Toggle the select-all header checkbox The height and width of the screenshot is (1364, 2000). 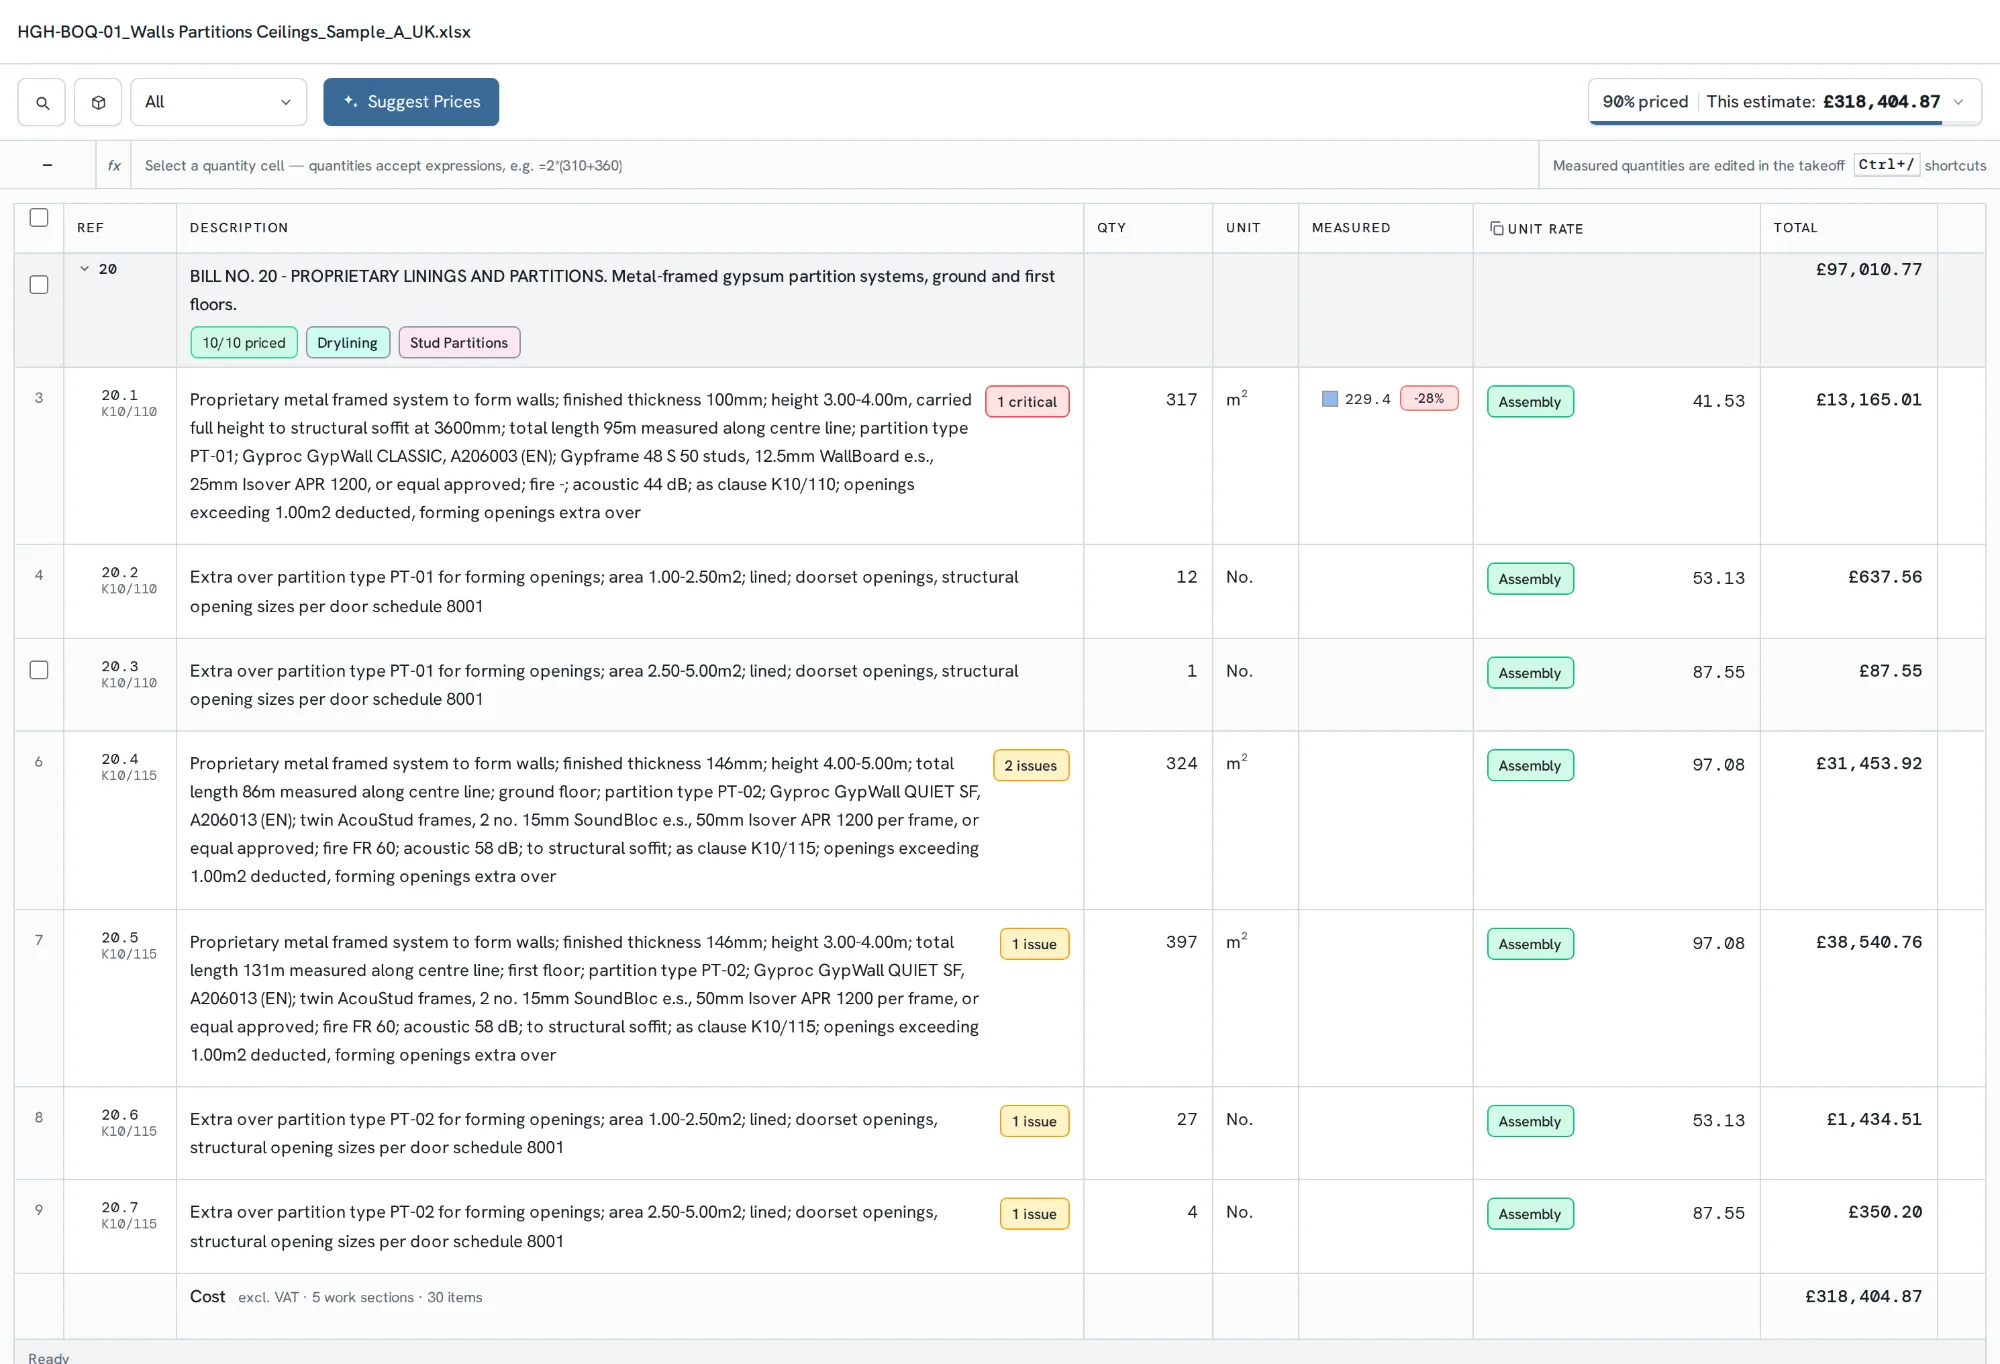click(39, 218)
